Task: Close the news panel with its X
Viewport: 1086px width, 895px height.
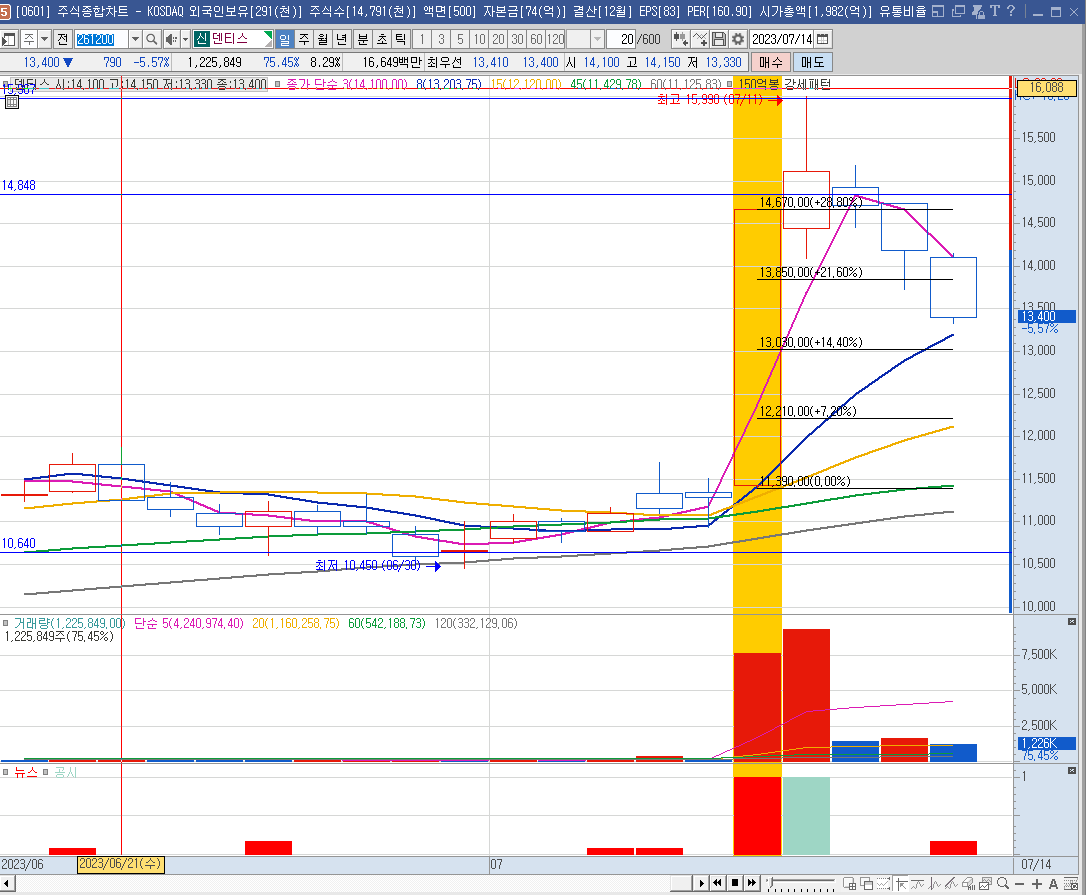Action: coord(1071,770)
